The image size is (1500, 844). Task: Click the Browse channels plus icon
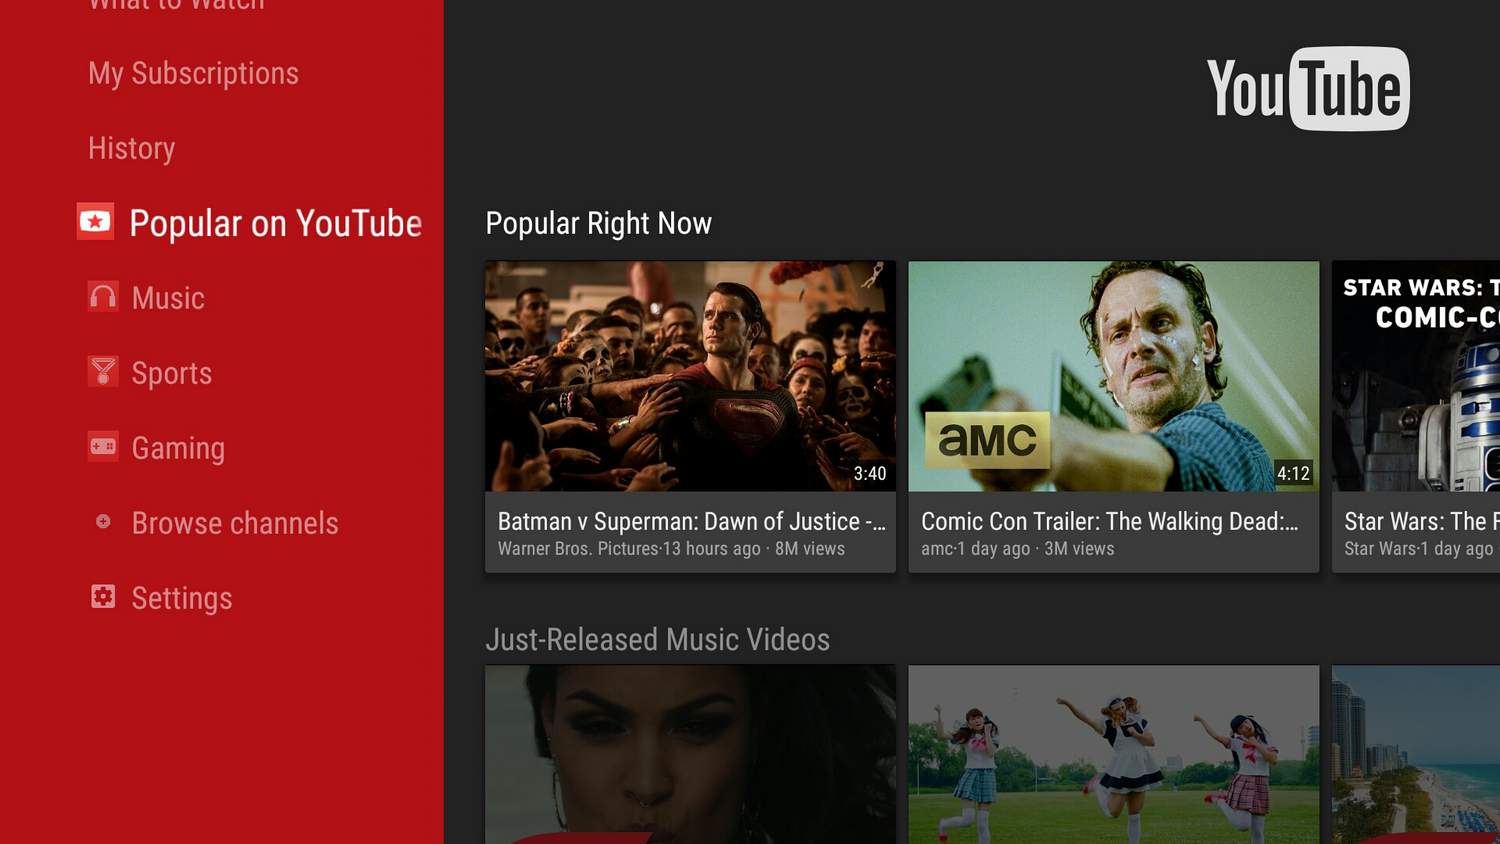click(103, 521)
